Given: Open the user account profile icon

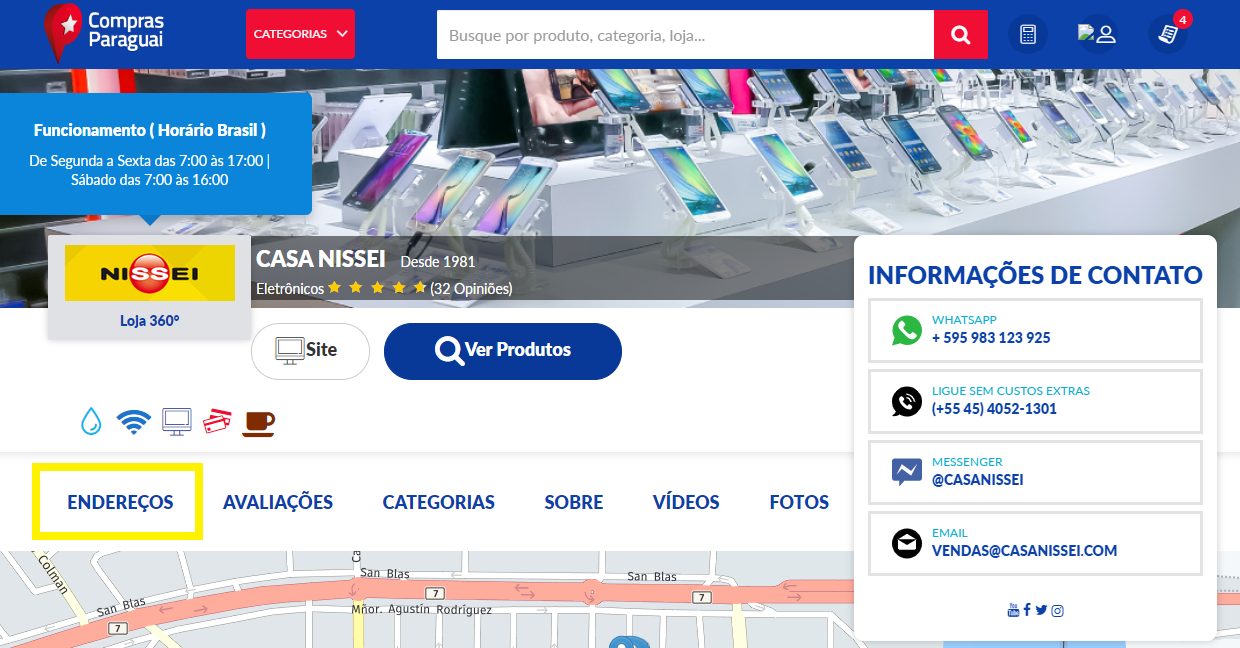Looking at the screenshot, I should coord(1097,35).
